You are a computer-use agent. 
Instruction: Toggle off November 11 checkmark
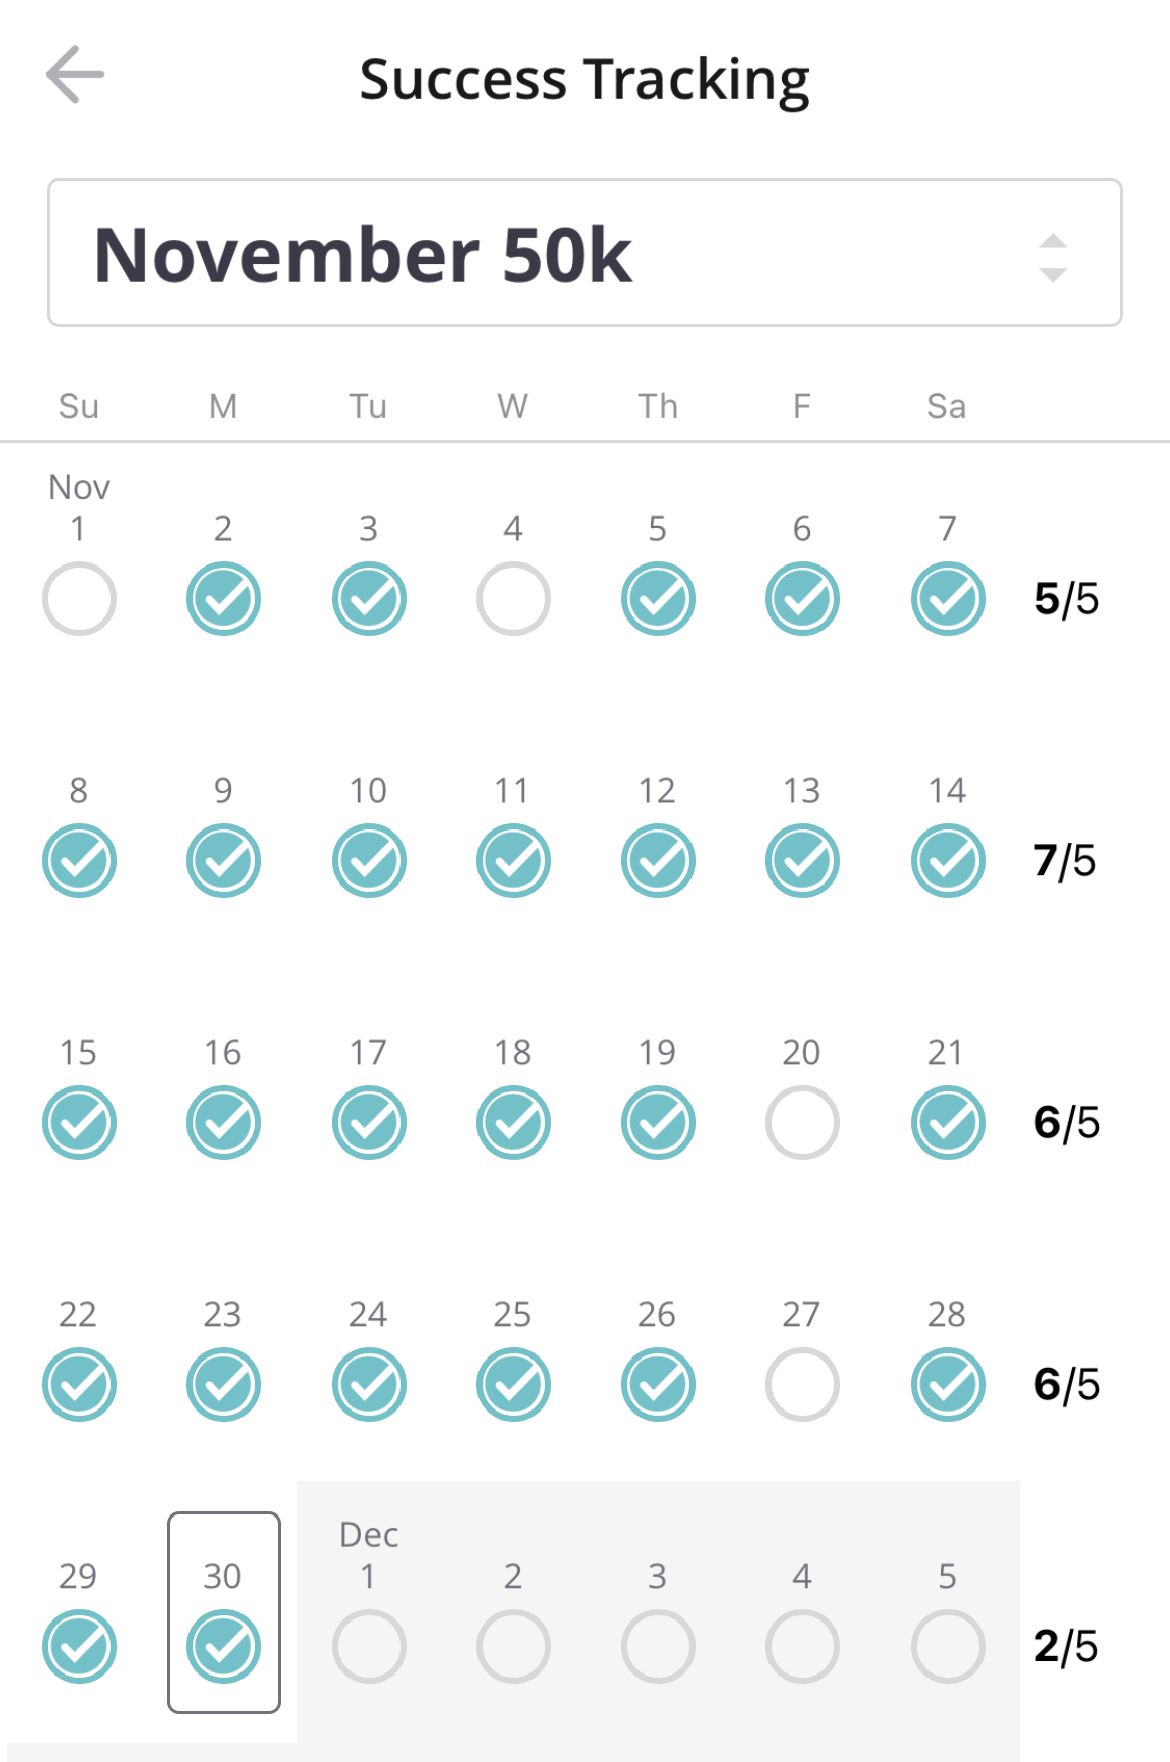tap(513, 861)
